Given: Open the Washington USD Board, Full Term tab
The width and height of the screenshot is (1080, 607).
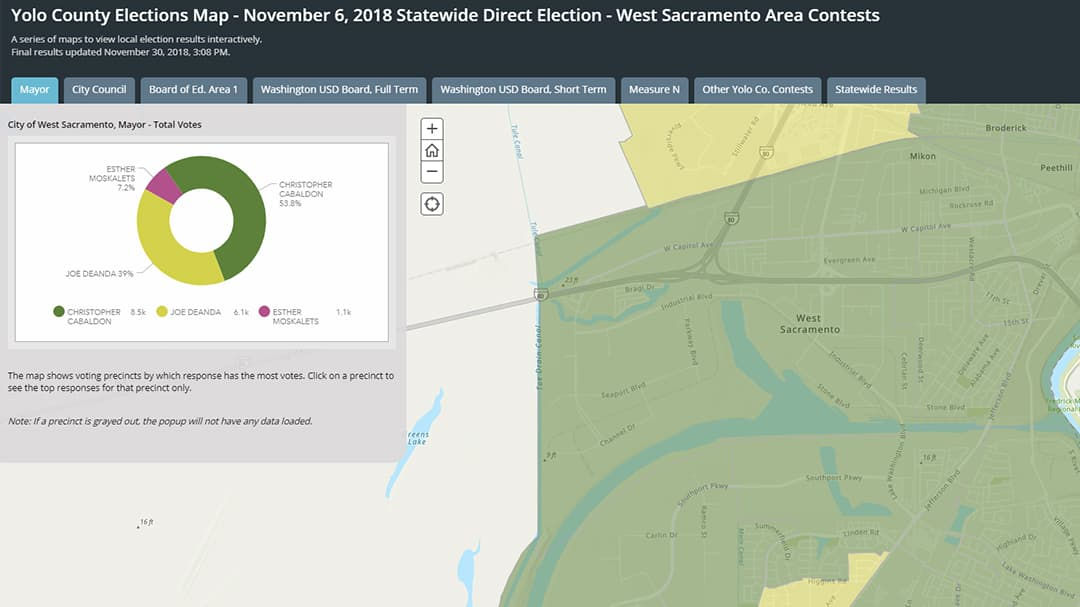Looking at the screenshot, I should pos(340,89).
